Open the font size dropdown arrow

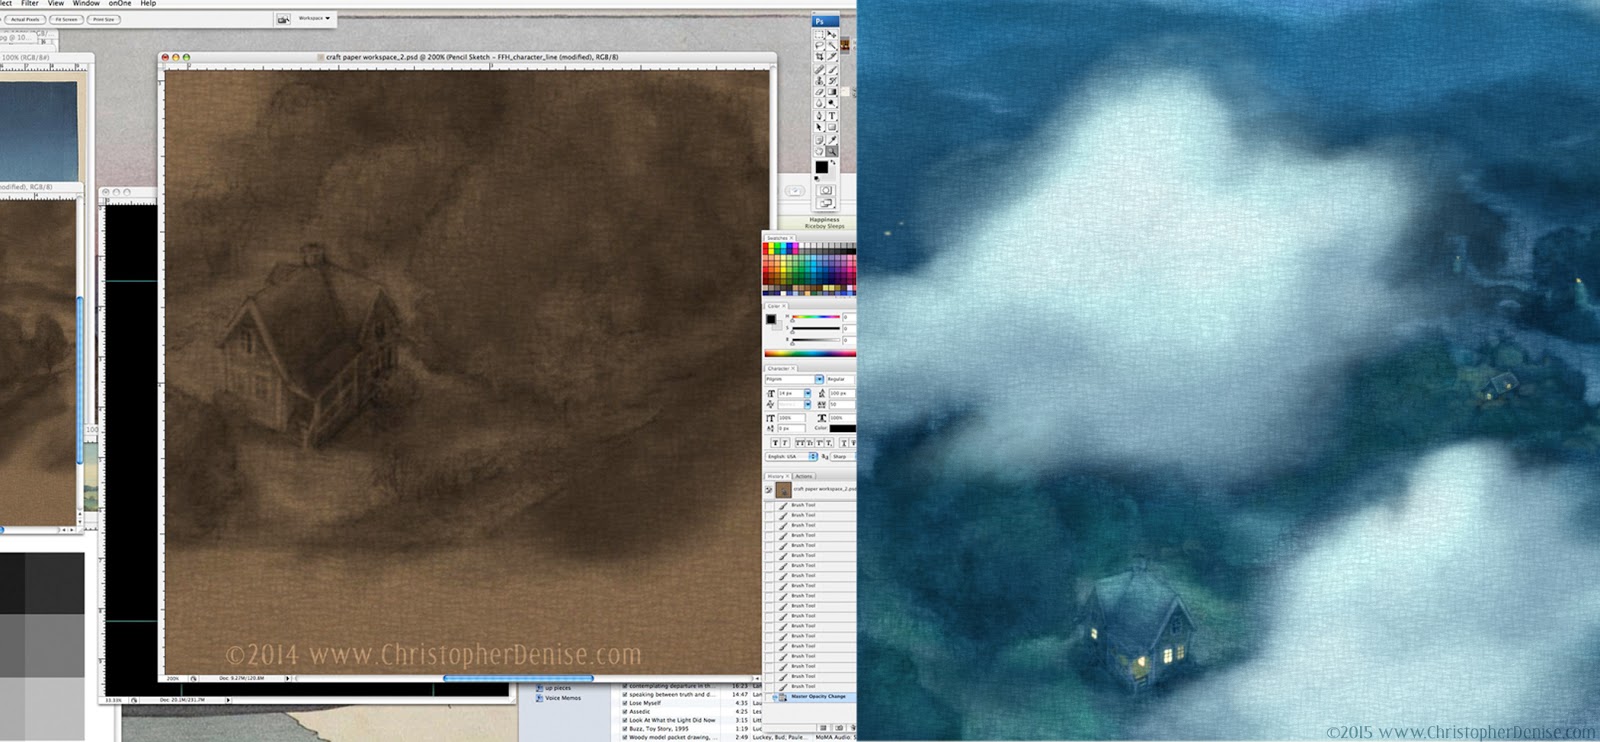click(x=807, y=393)
